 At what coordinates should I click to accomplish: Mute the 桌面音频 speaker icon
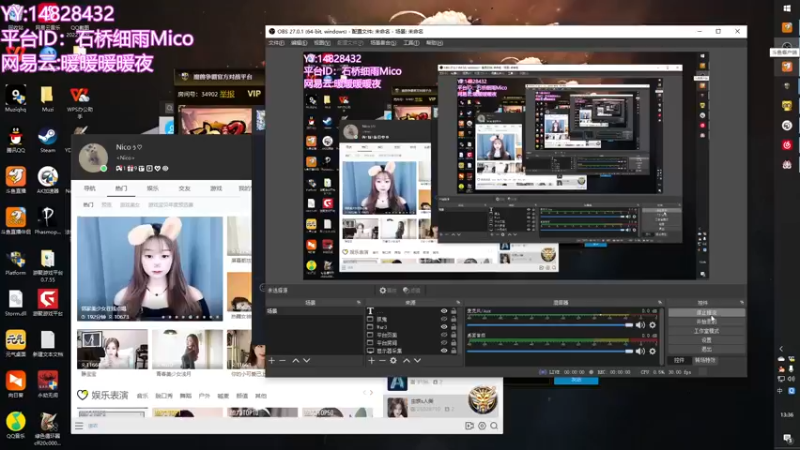tap(640, 351)
